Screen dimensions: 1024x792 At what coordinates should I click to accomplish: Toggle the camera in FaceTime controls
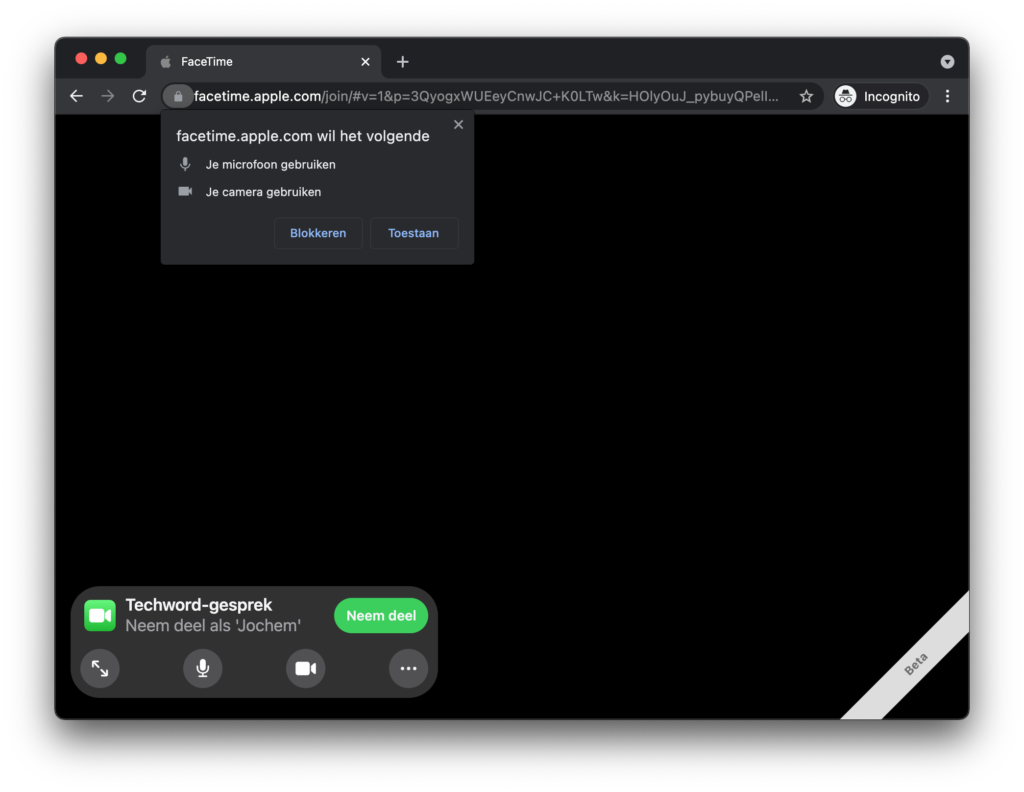point(306,668)
